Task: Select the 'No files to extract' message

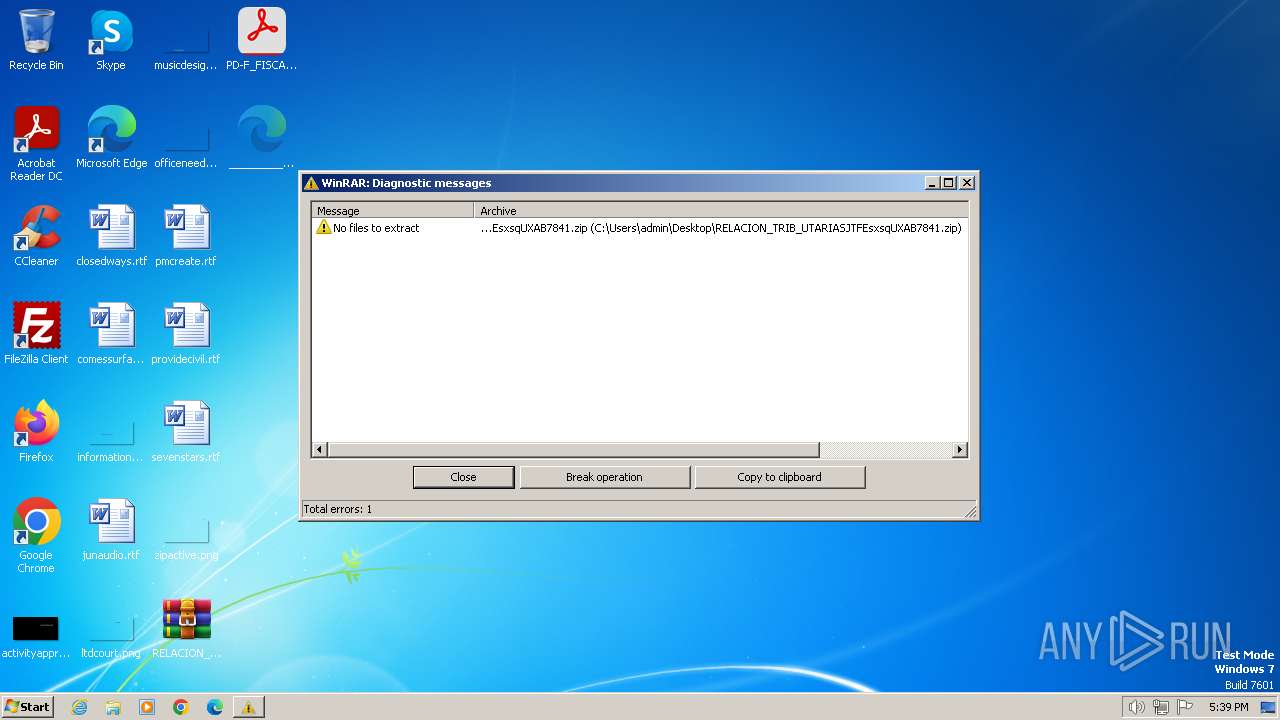Action: tap(376, 228)
